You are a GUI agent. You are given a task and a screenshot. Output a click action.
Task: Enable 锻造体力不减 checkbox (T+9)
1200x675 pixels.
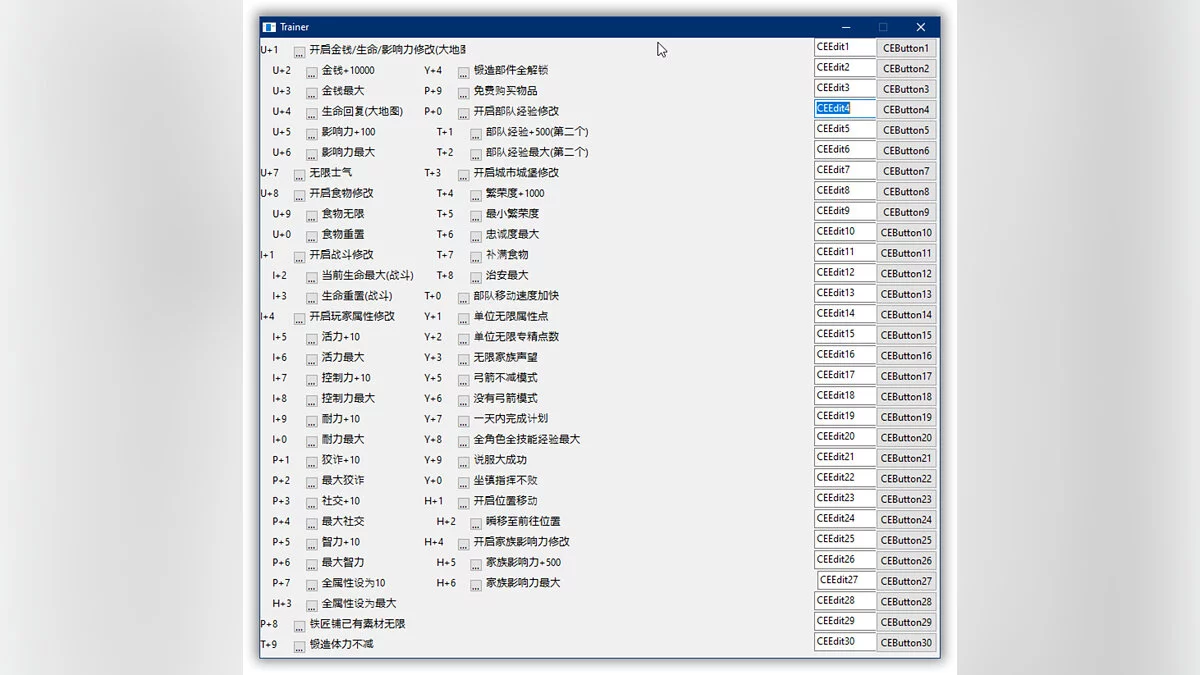(300, 646)
